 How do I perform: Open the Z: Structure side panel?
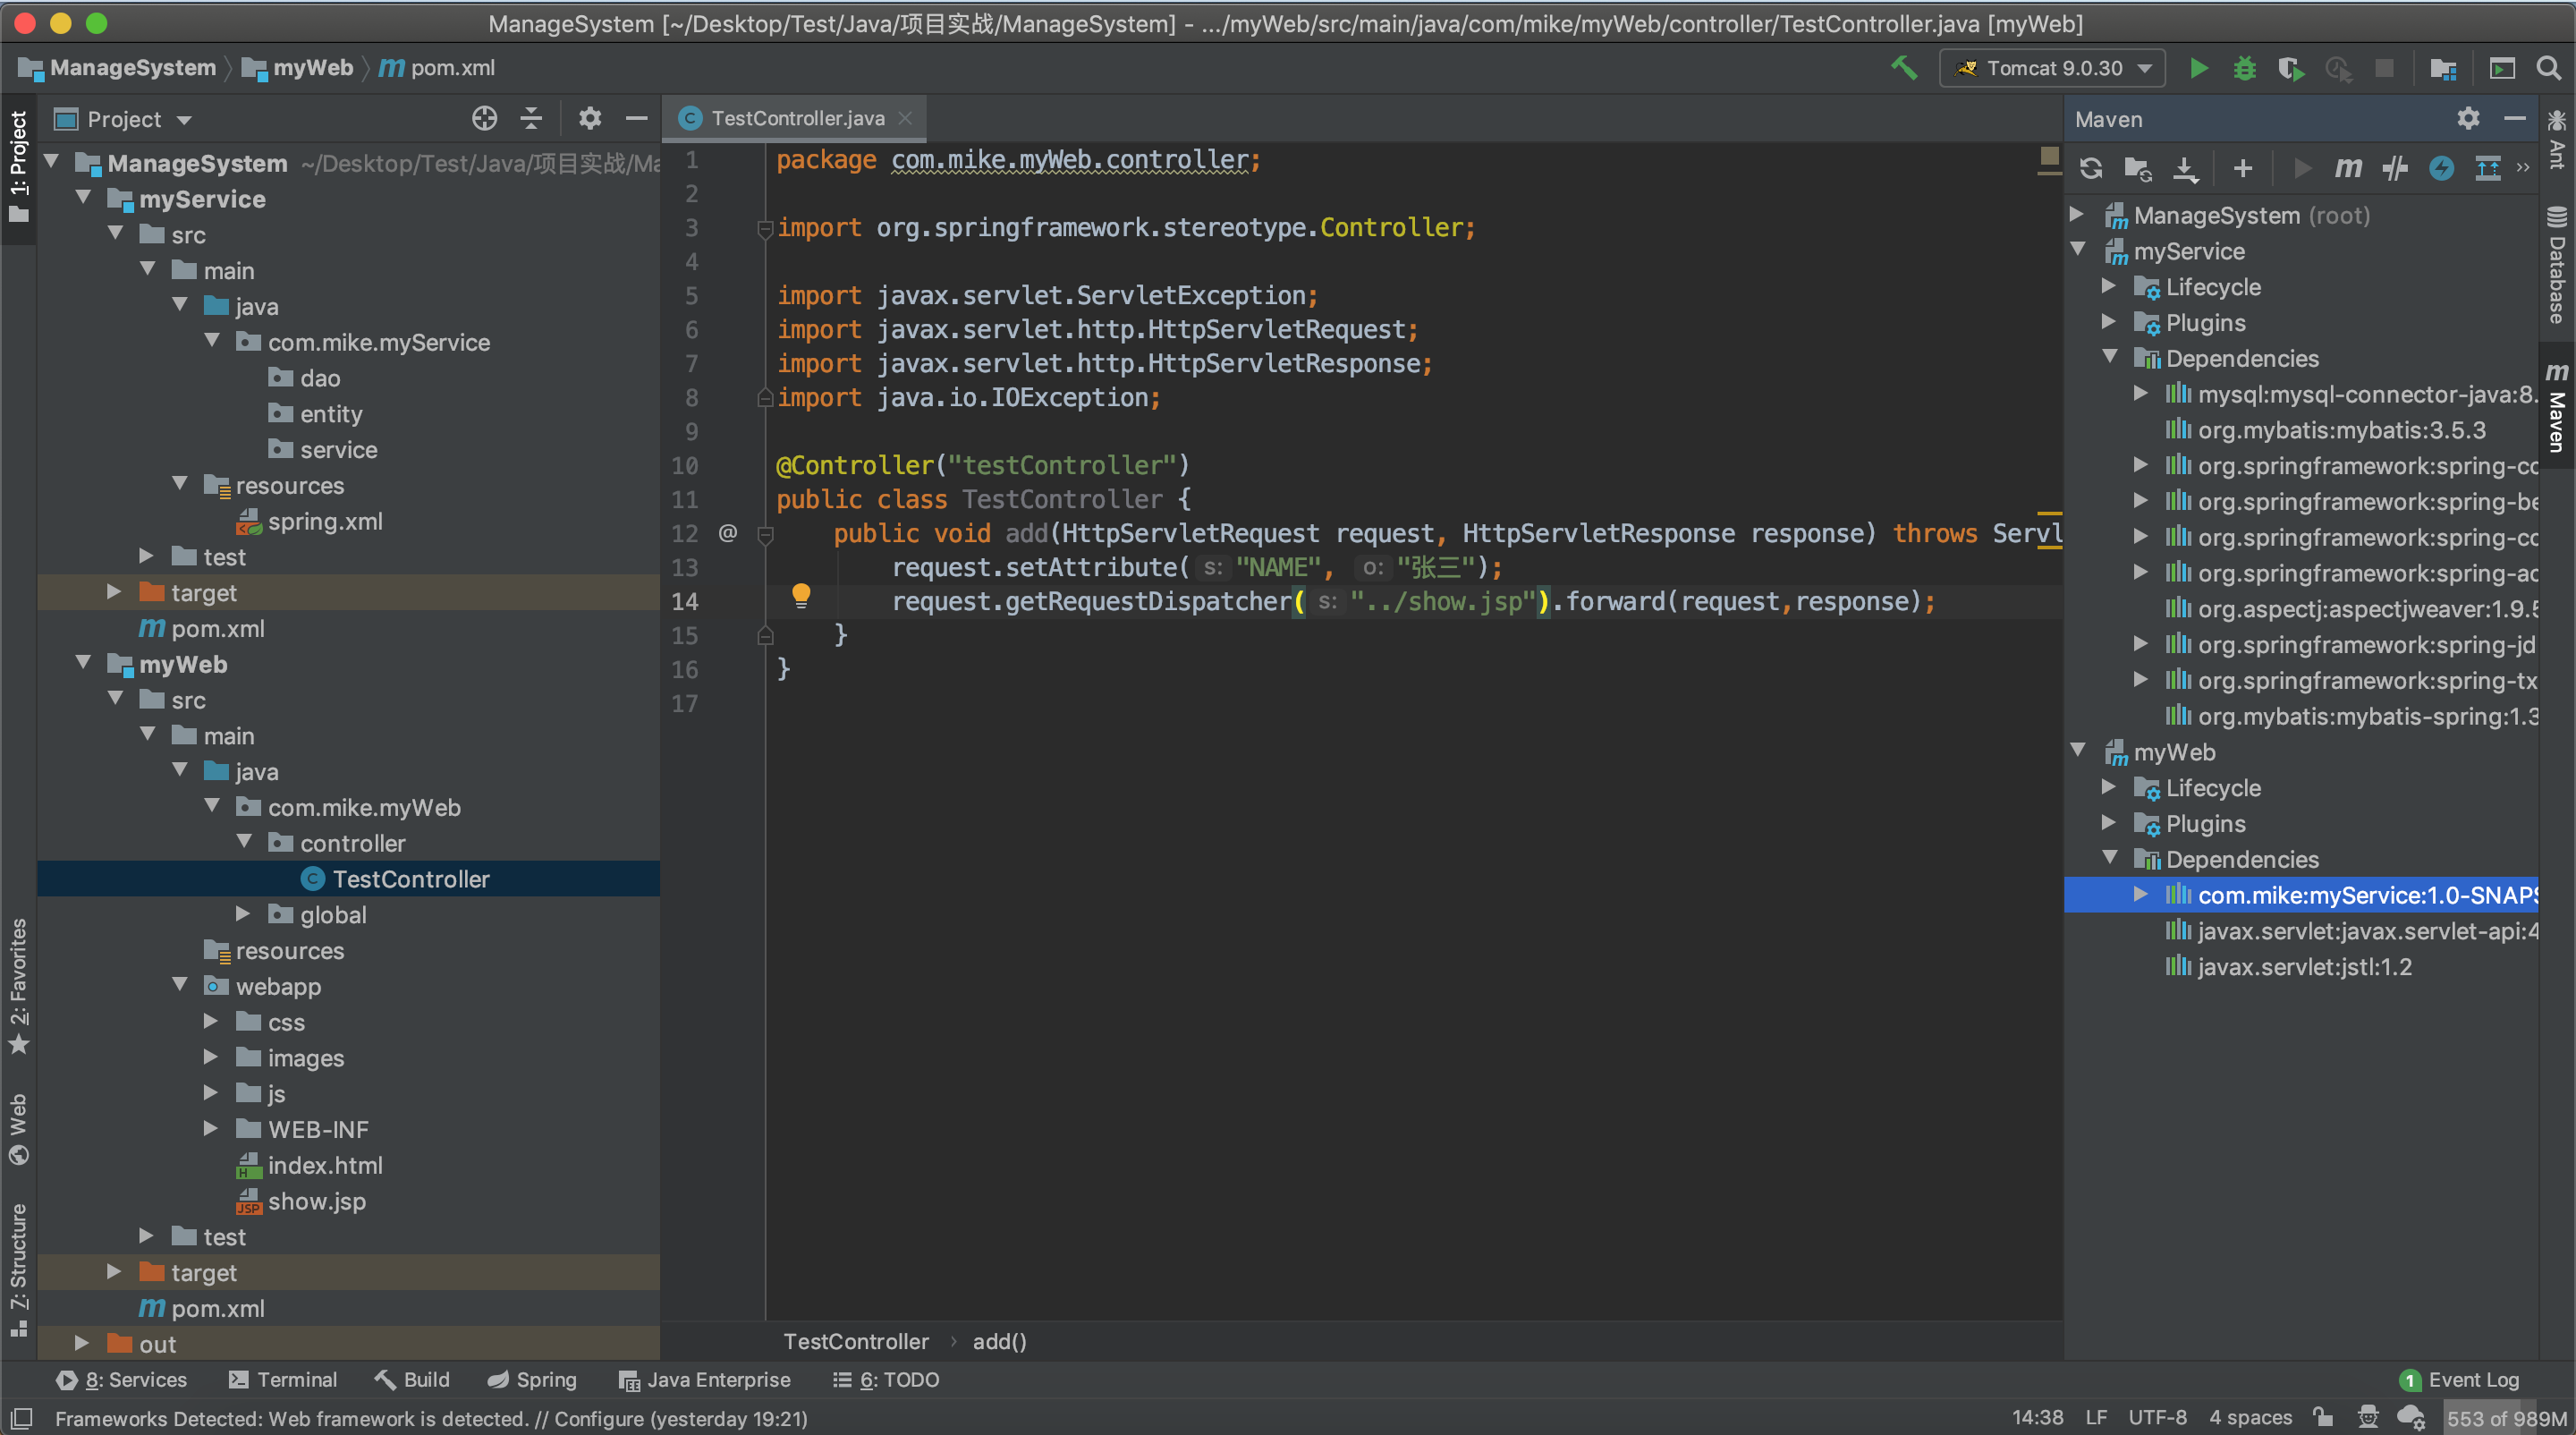pyautogui.click(x=19, y=1270)
